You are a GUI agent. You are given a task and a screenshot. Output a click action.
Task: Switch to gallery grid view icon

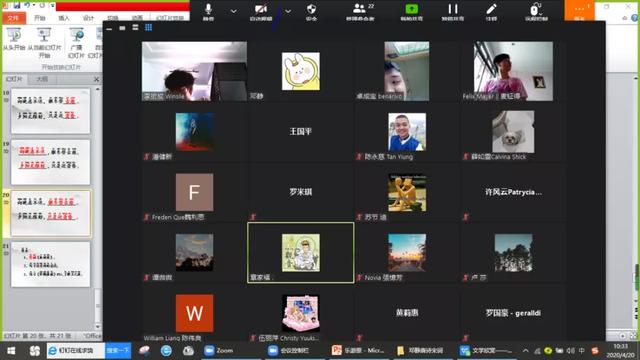click(x=149, y=27)
